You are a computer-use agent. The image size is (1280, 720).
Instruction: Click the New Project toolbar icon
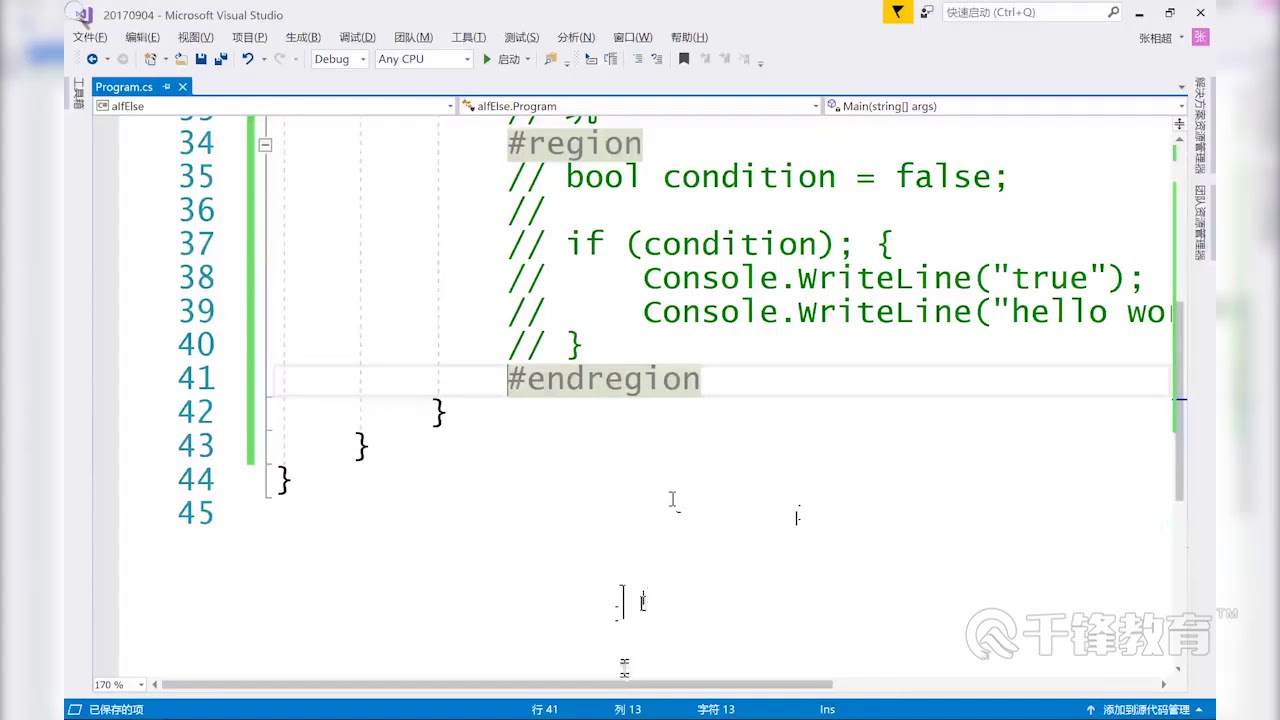pyautogui.click(x=150, y=59)
